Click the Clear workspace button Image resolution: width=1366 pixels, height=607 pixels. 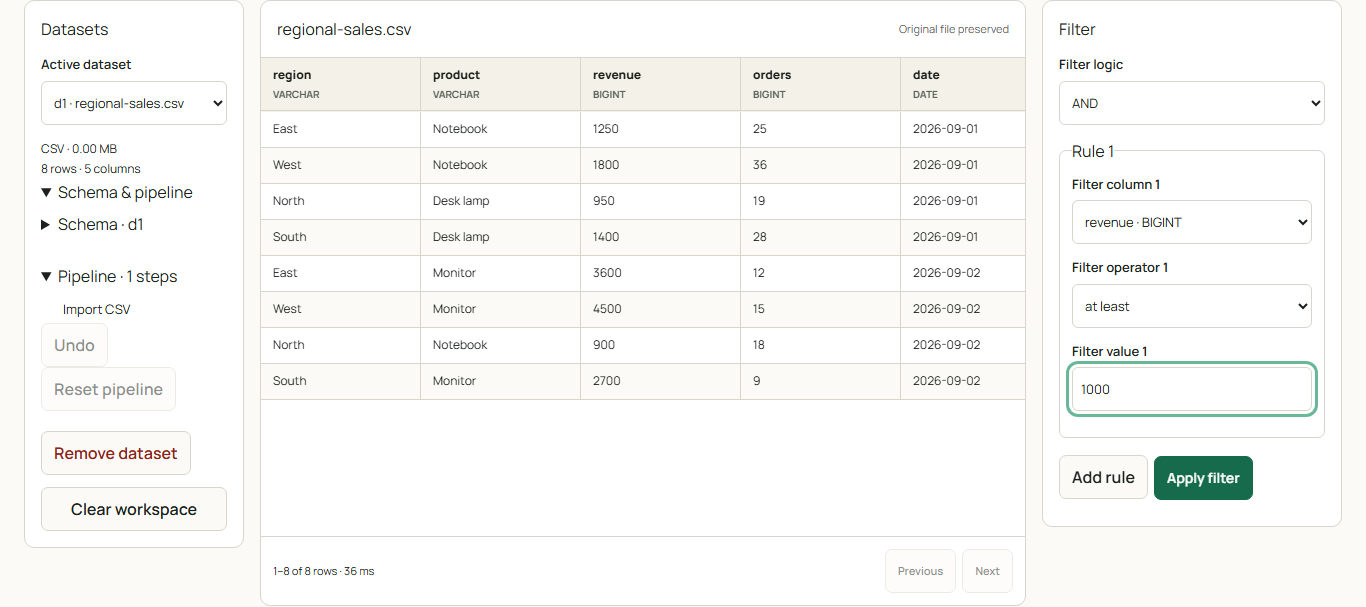134,509
